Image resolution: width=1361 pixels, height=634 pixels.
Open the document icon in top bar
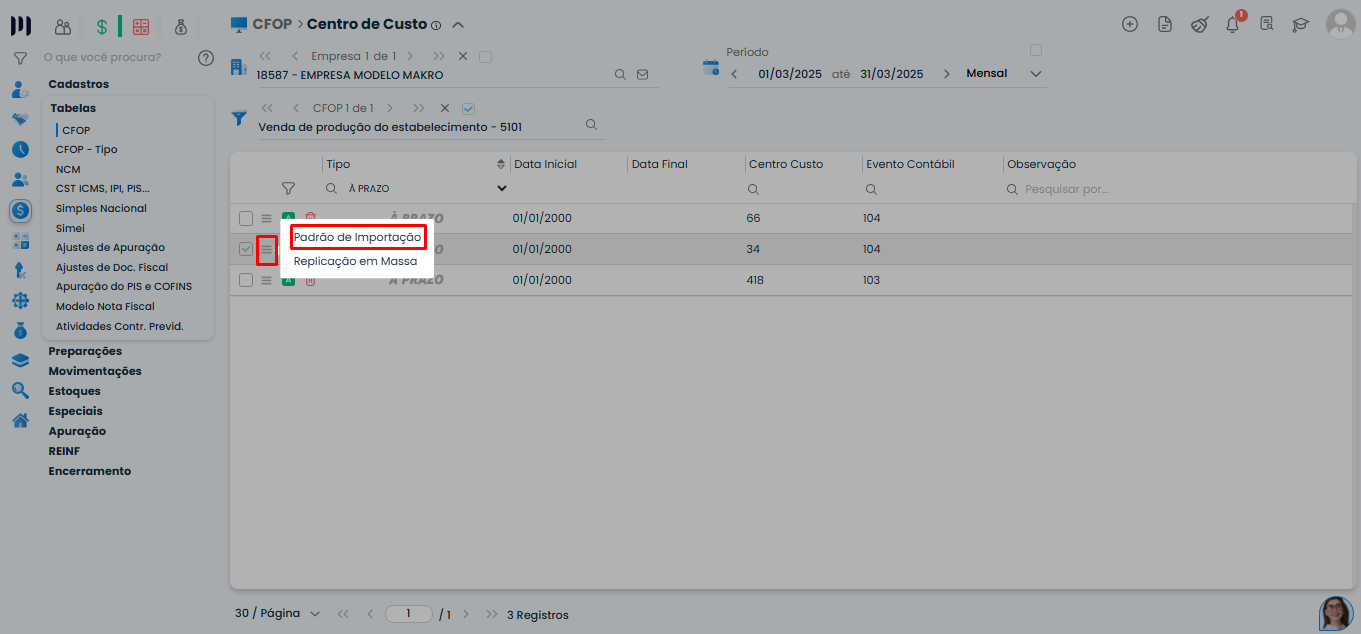(1165, 25)
